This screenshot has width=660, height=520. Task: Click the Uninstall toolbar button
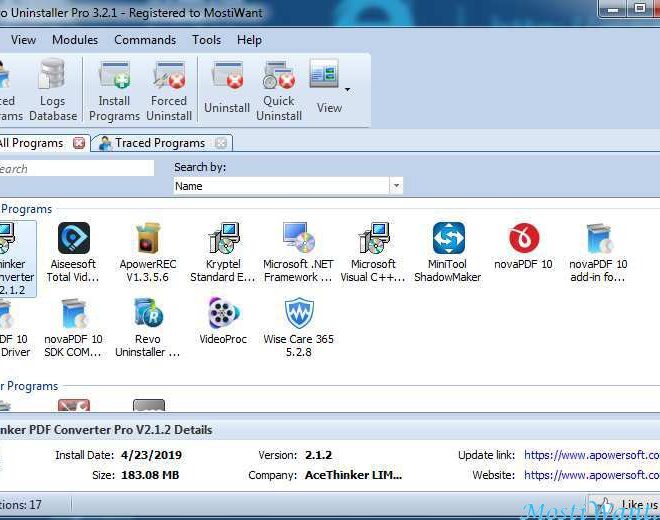tap(227, 88)
